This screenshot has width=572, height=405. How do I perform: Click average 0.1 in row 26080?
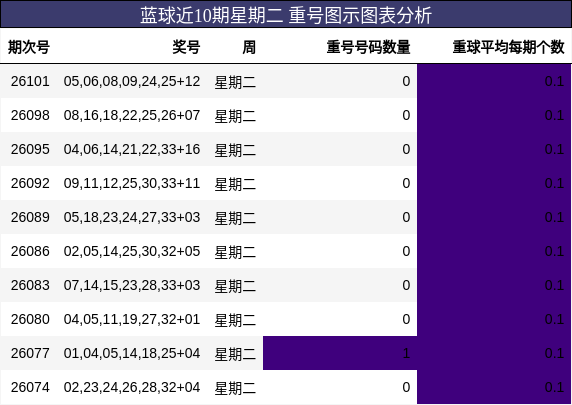(554, 319)
